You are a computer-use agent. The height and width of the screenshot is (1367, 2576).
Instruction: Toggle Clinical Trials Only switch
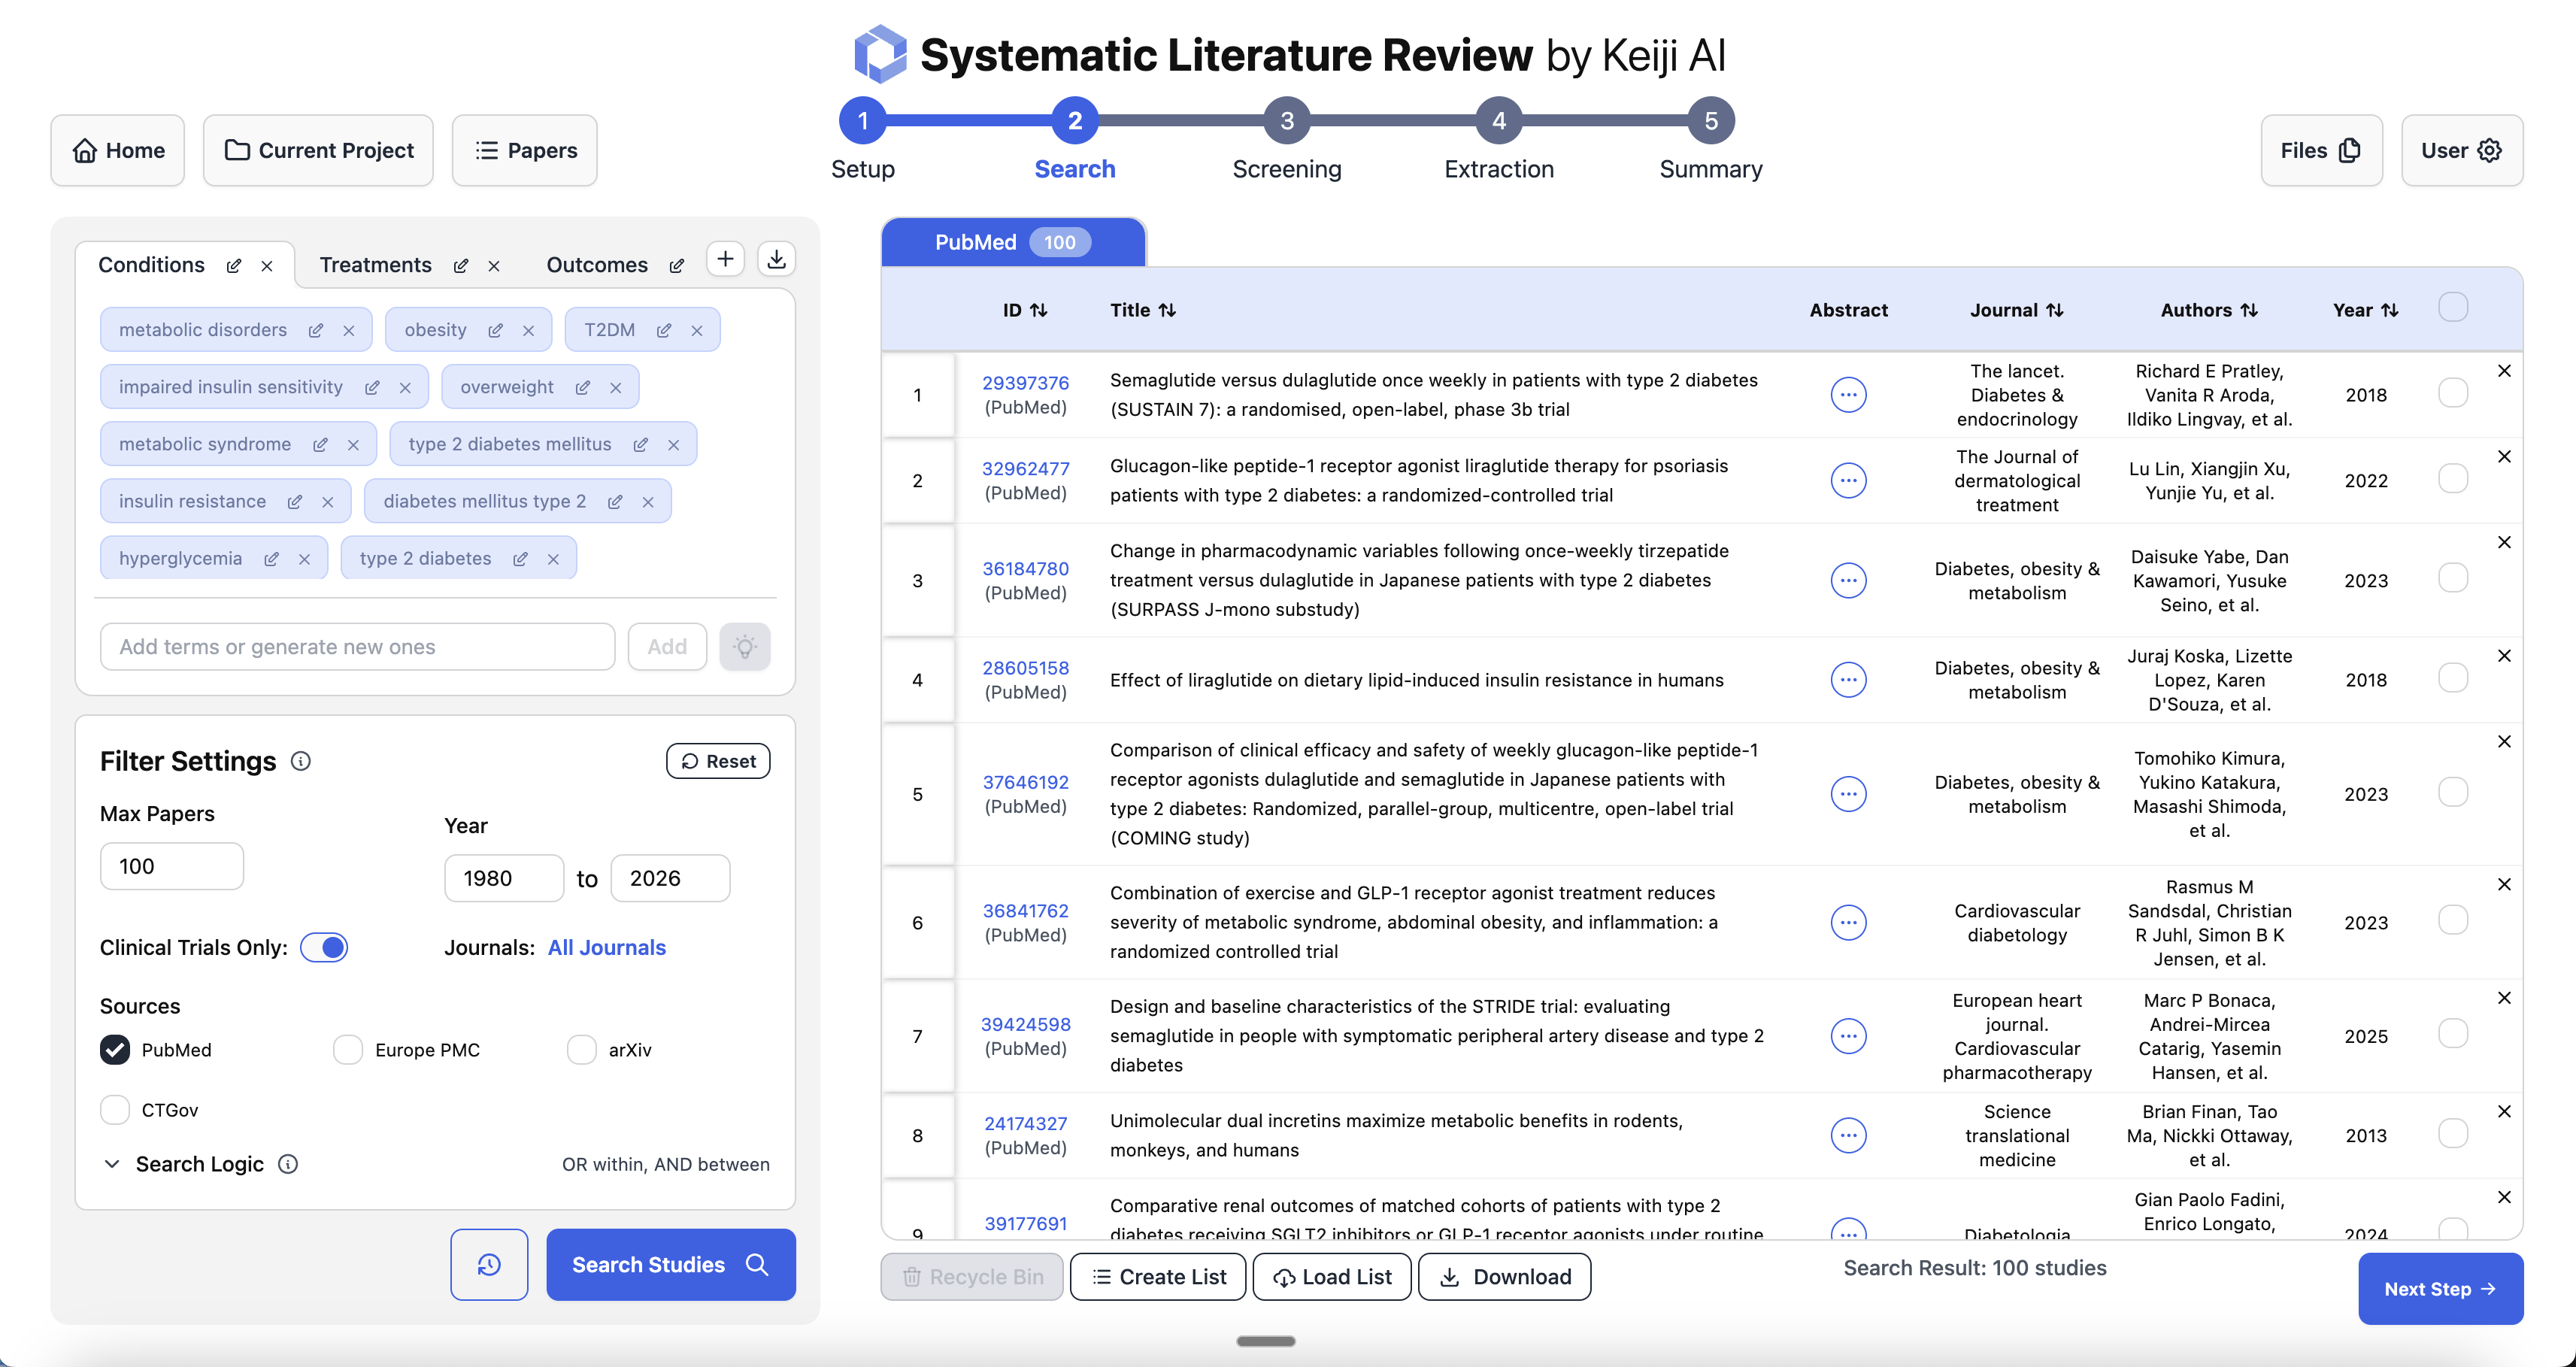click(324, 947)
